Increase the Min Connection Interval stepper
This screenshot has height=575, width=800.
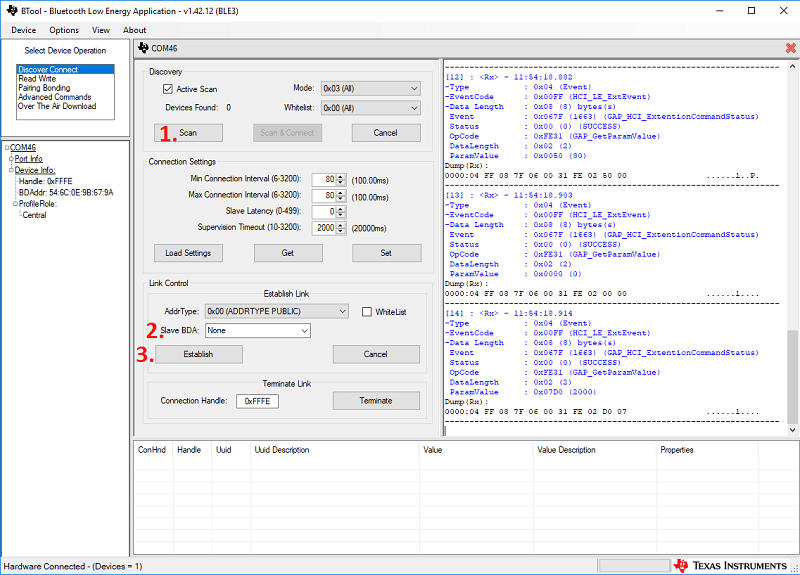coord(341,176)
